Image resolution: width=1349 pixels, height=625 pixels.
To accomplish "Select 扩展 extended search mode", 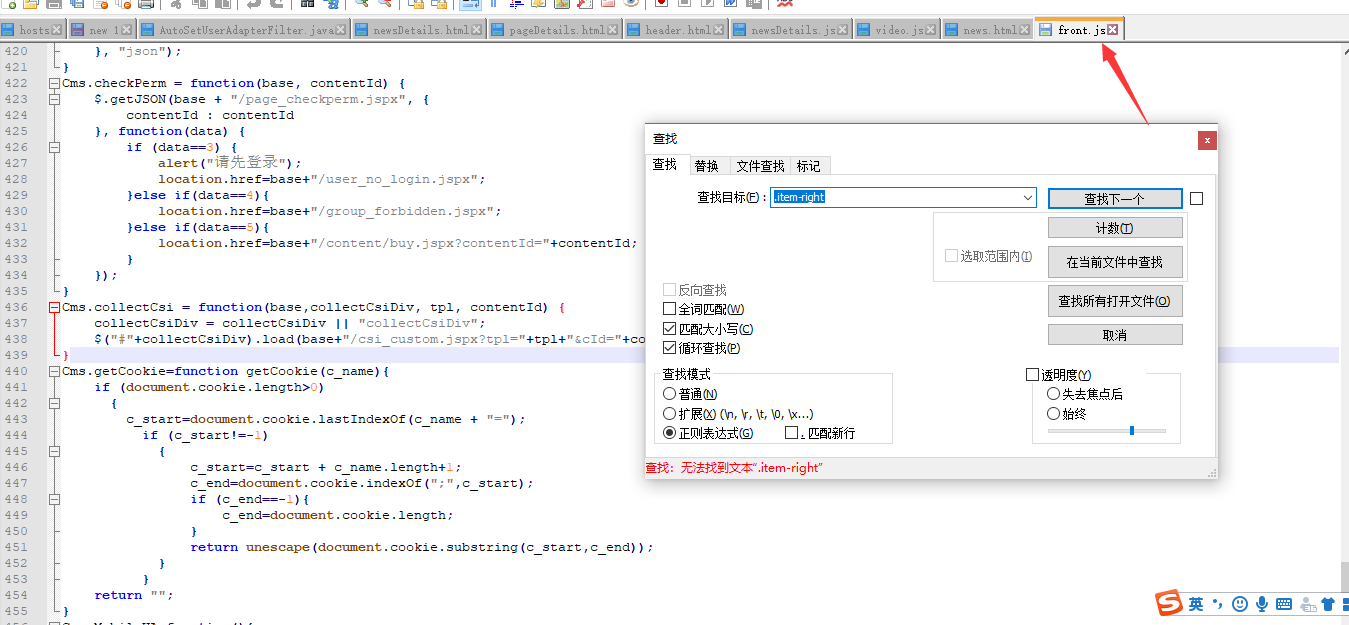I will 670,413.
